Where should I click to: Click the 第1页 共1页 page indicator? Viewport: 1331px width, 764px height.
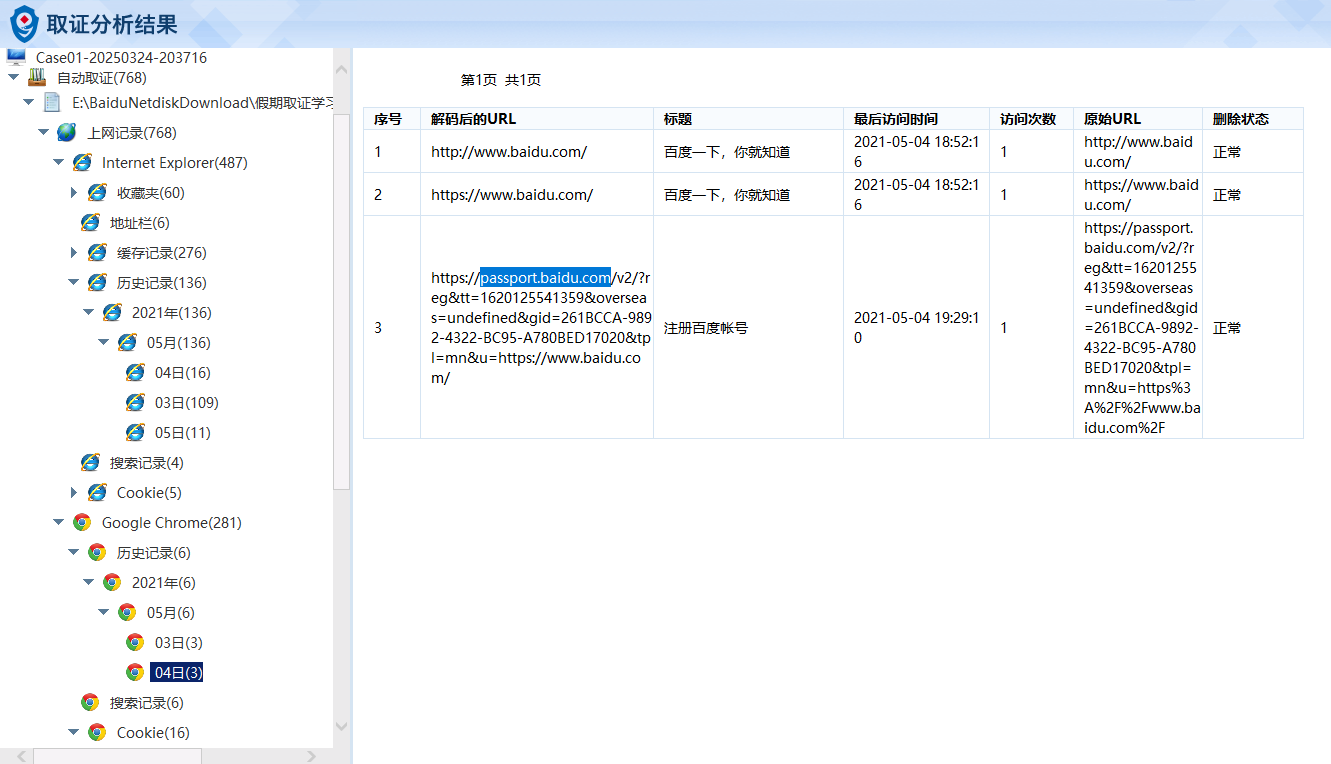[501, 80]
